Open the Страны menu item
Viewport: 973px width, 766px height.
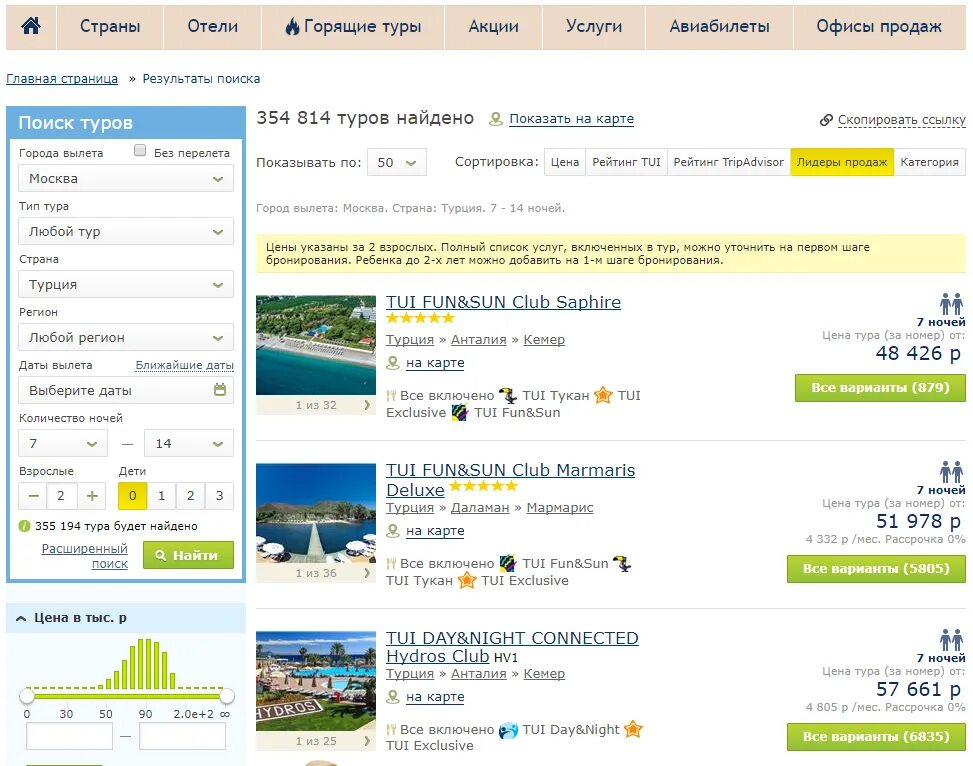click(x=110, y=26)
